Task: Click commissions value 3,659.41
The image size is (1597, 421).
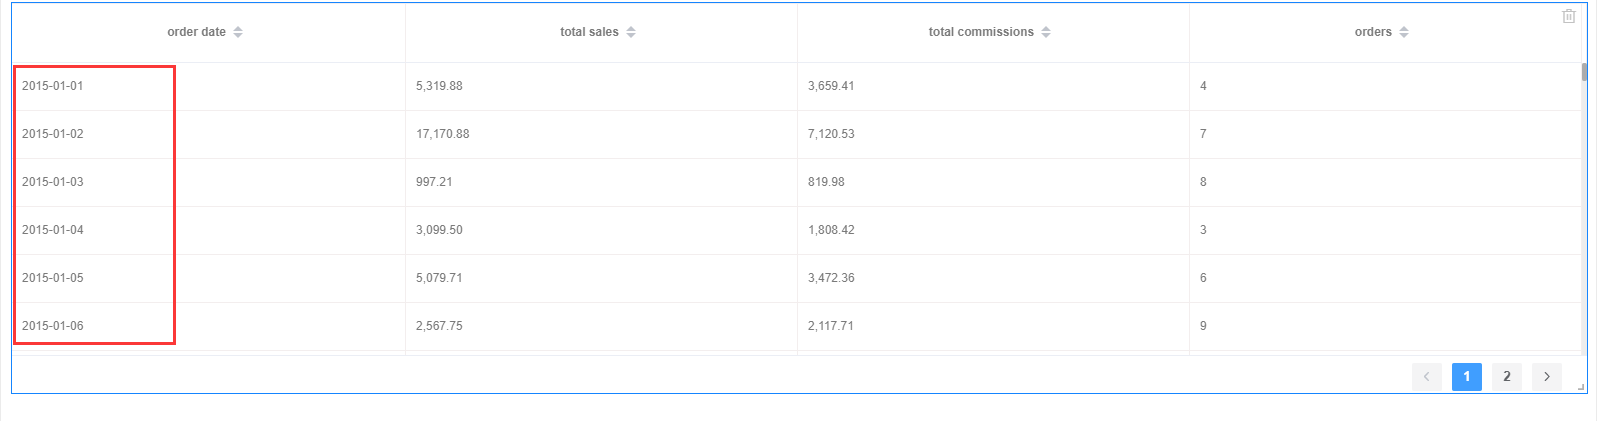Action: tap(831, 86)
